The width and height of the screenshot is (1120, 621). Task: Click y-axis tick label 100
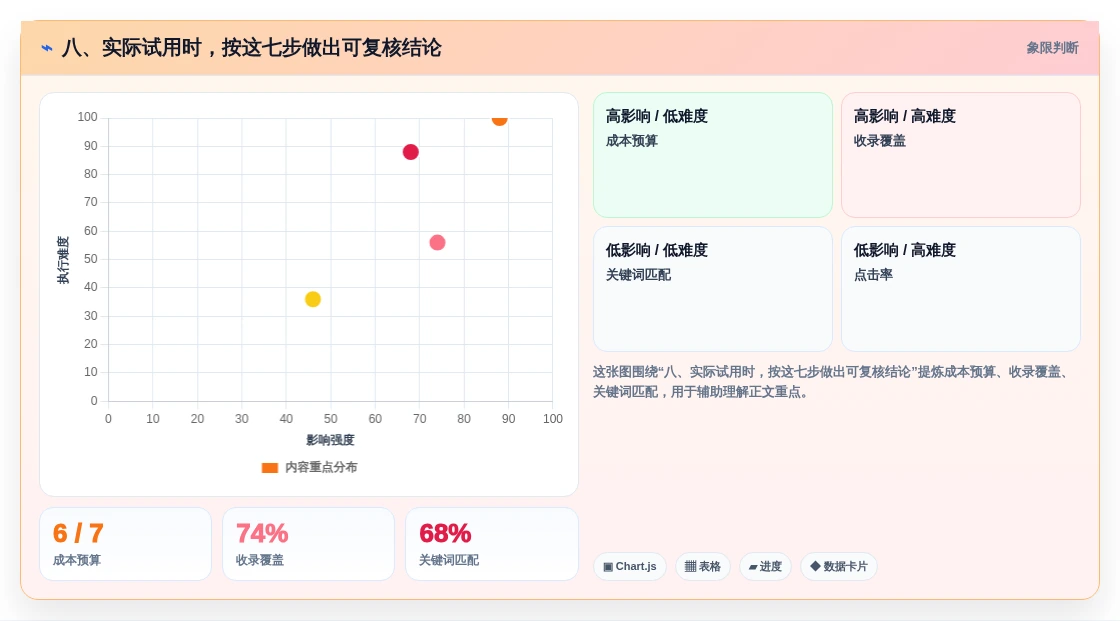pyautogui.click(x=87, y=117)
